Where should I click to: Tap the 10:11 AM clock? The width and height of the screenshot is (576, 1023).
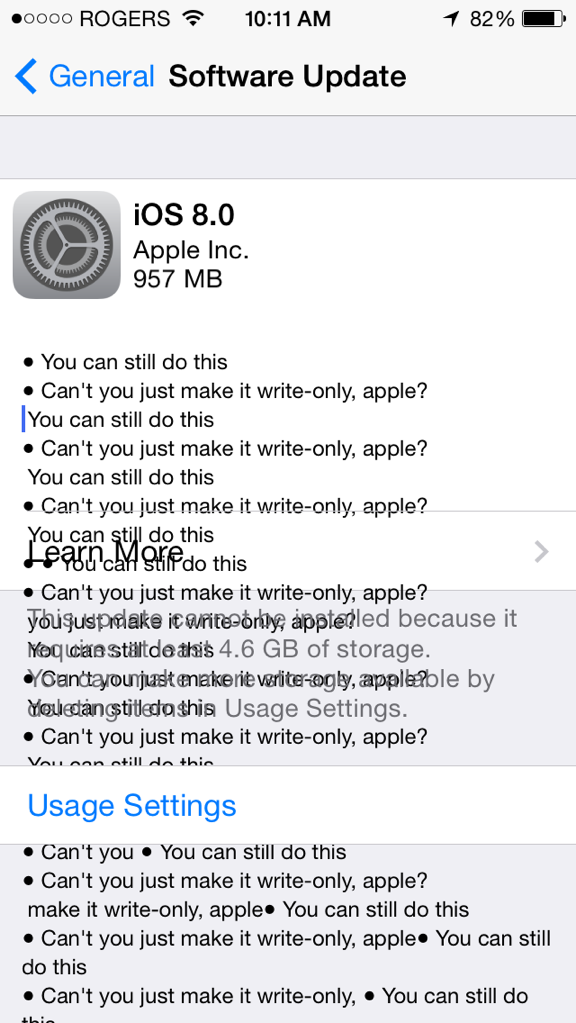coord(288,19)
